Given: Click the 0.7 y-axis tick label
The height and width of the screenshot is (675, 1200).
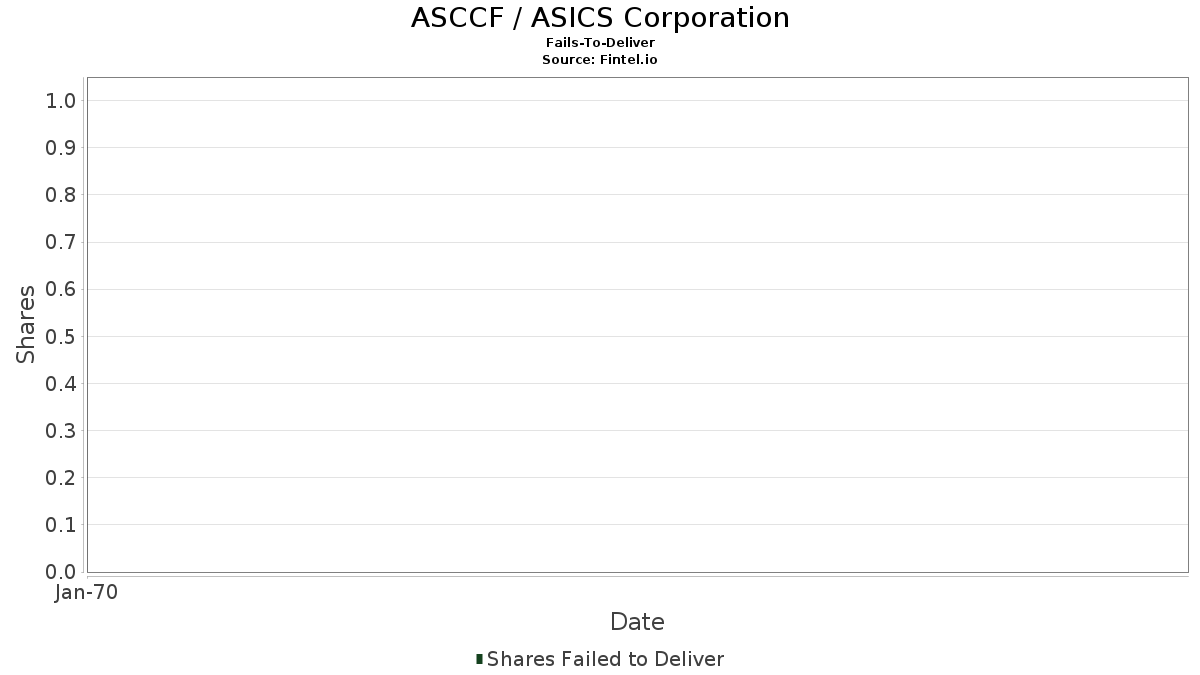Looking at the screenshot, I should coord(61,242).
